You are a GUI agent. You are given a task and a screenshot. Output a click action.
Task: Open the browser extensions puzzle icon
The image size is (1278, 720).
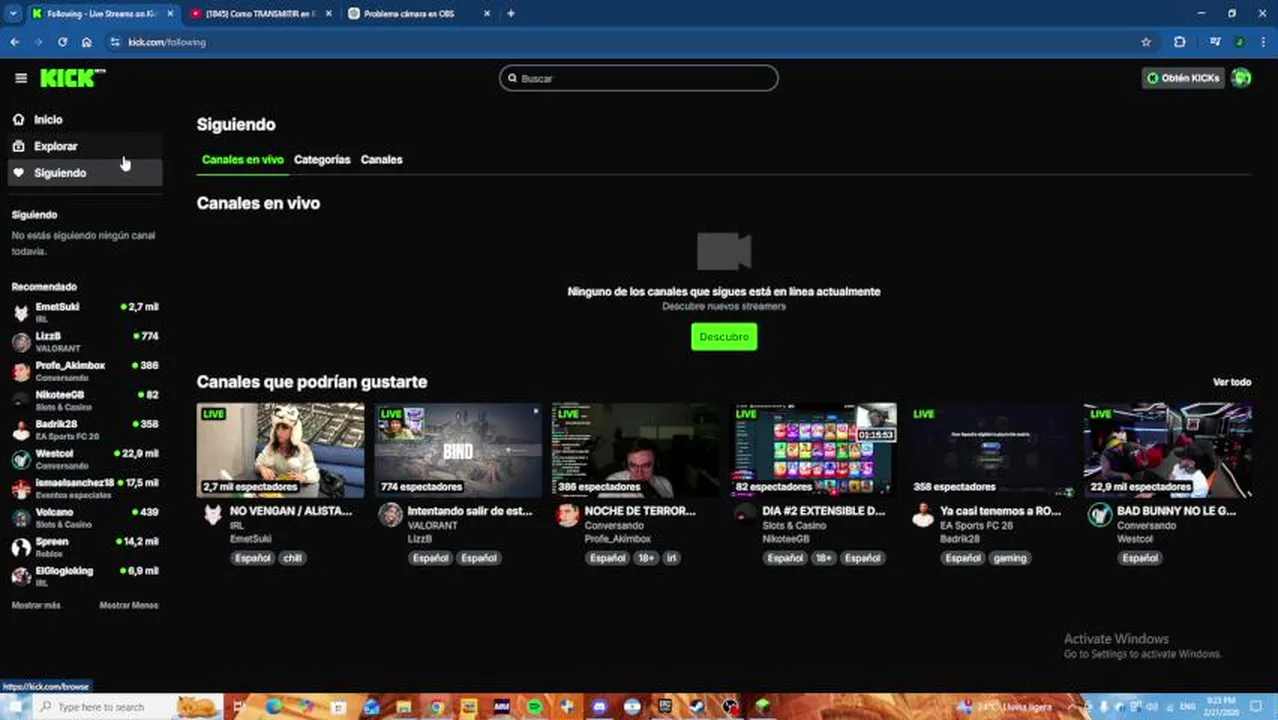(1180, 42)
